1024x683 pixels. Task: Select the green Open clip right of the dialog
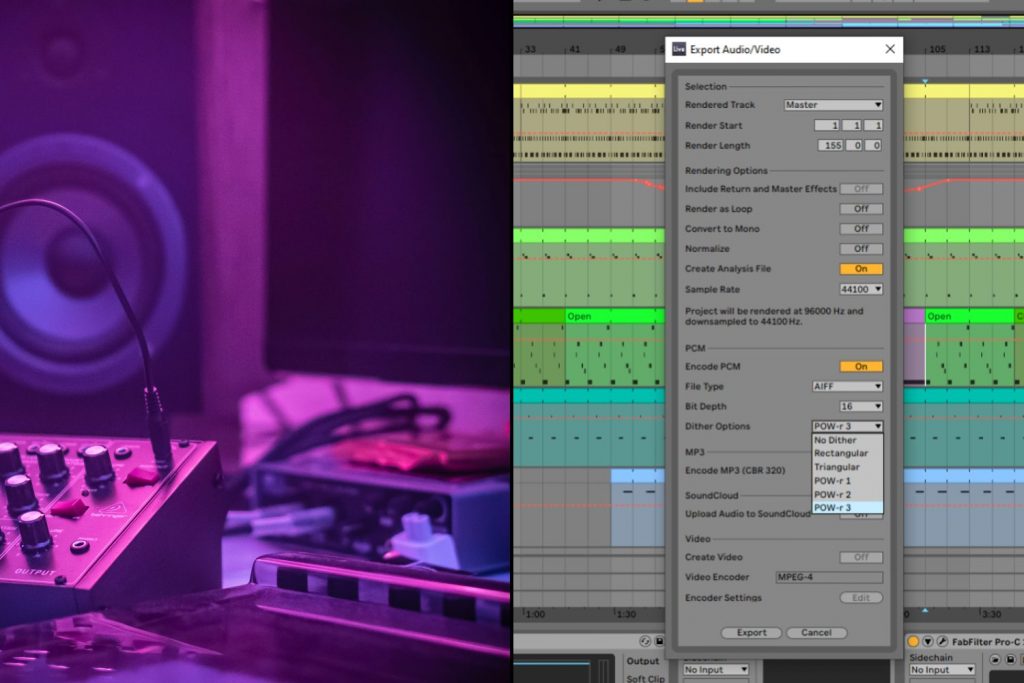coord(969,316)
